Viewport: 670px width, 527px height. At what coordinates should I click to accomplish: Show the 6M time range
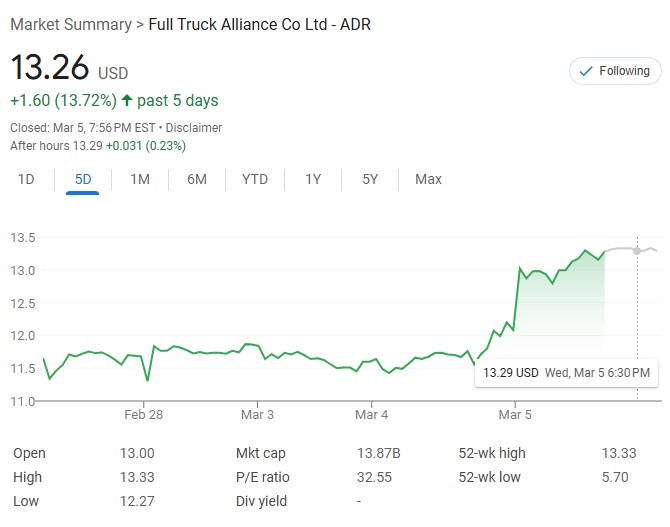197,179
